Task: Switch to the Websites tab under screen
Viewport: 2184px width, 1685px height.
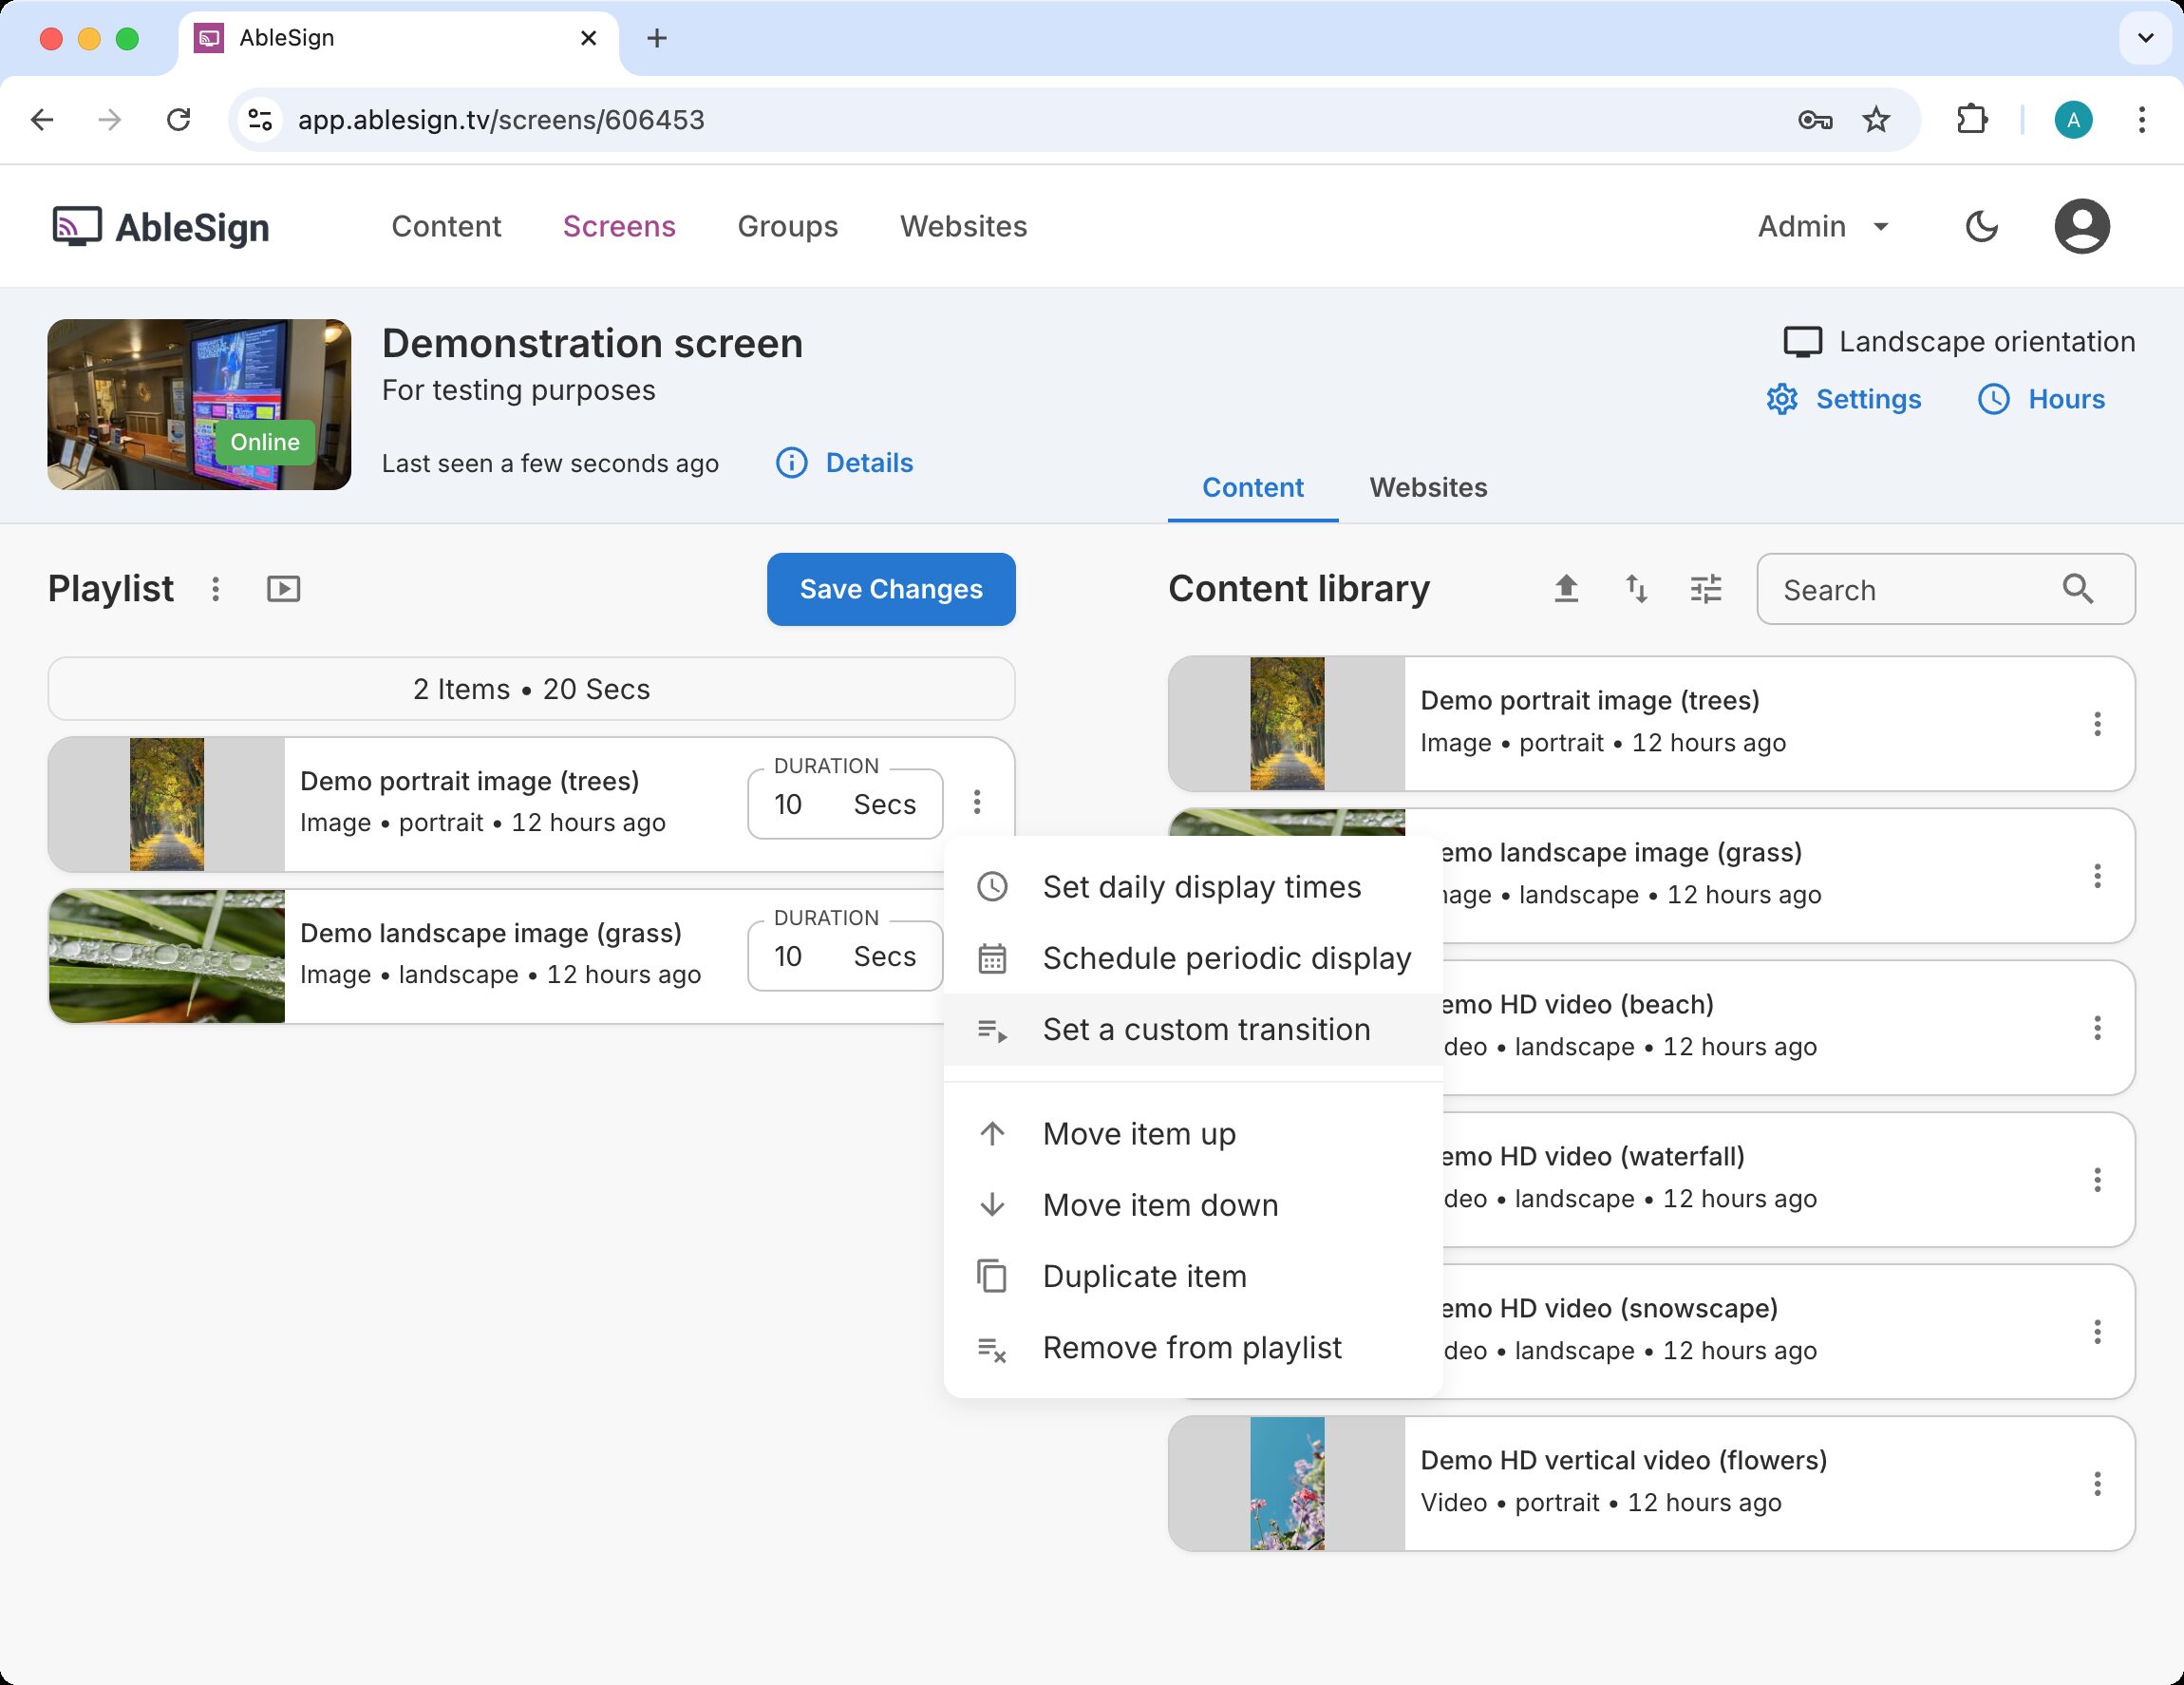Action: [1427, 488]
